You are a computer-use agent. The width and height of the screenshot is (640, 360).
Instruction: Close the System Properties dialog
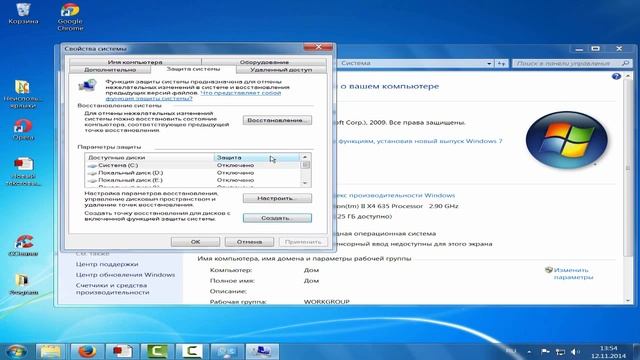pos(318,47)
